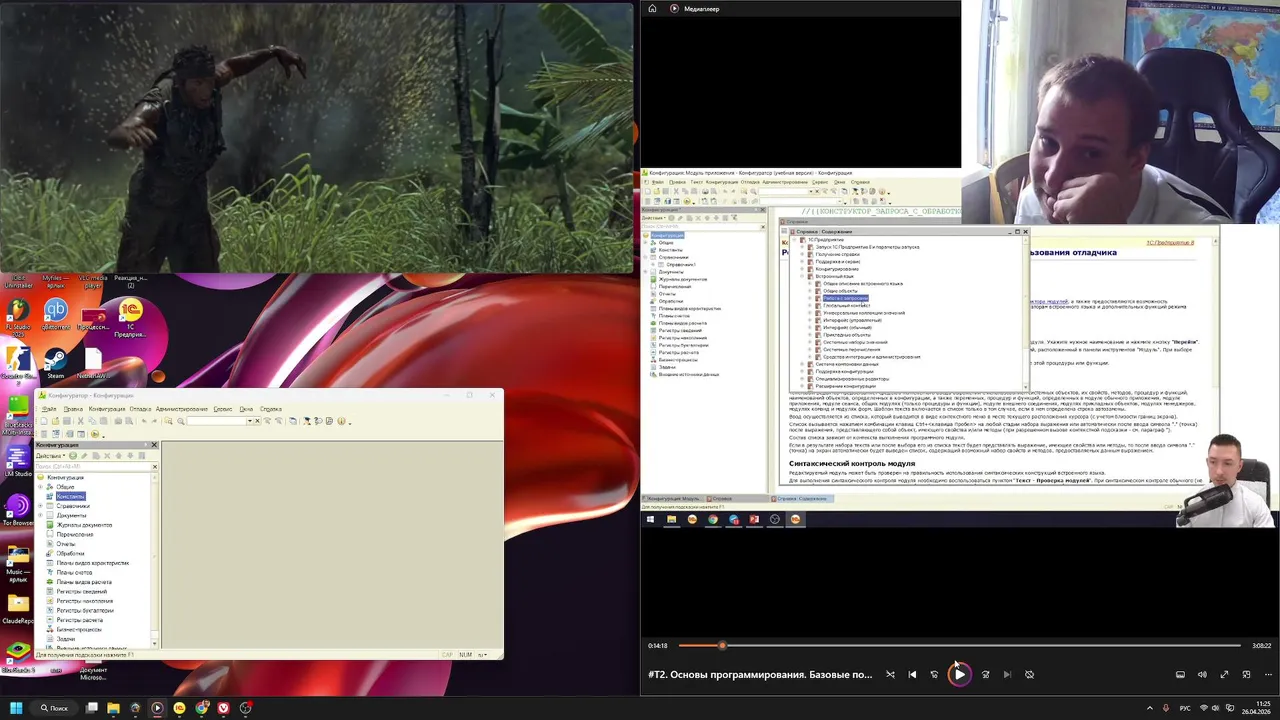
Task: Switch the media player to full screen
Action: point(1224,674)
